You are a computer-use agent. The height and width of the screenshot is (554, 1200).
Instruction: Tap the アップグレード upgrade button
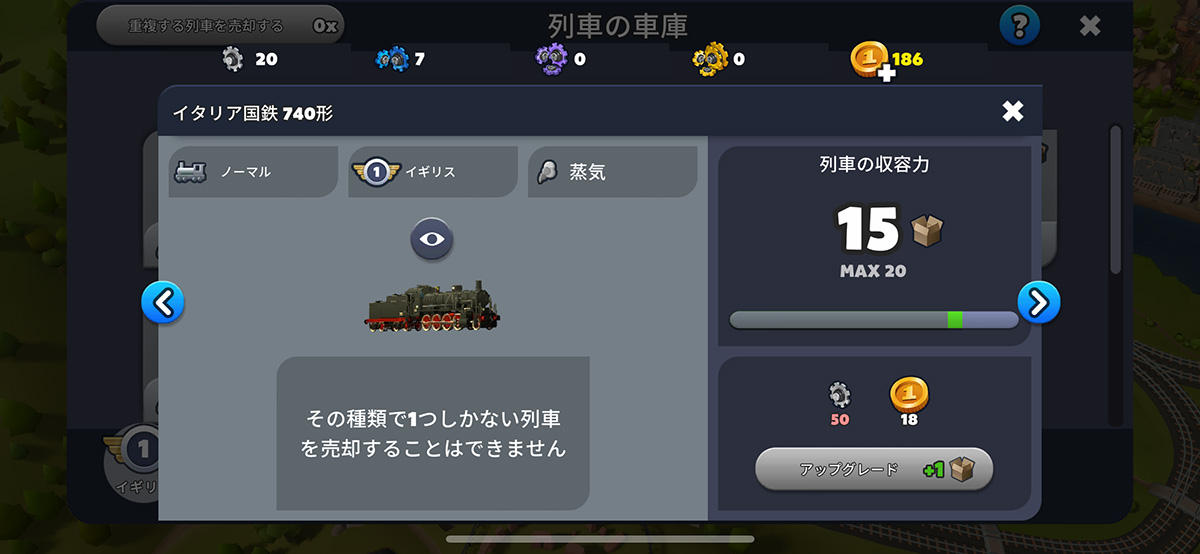[874, 469]
